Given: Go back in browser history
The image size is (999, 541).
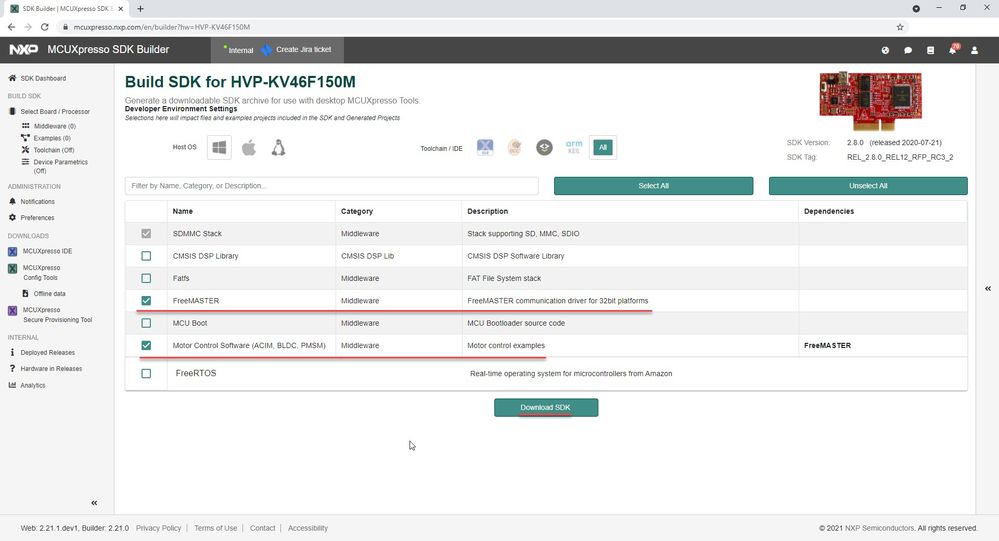Looking at the screenshot, I should [x=11, y=27].
